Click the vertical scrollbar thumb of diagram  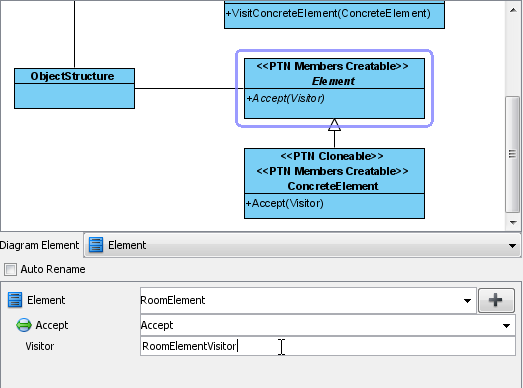coord(512,154)
